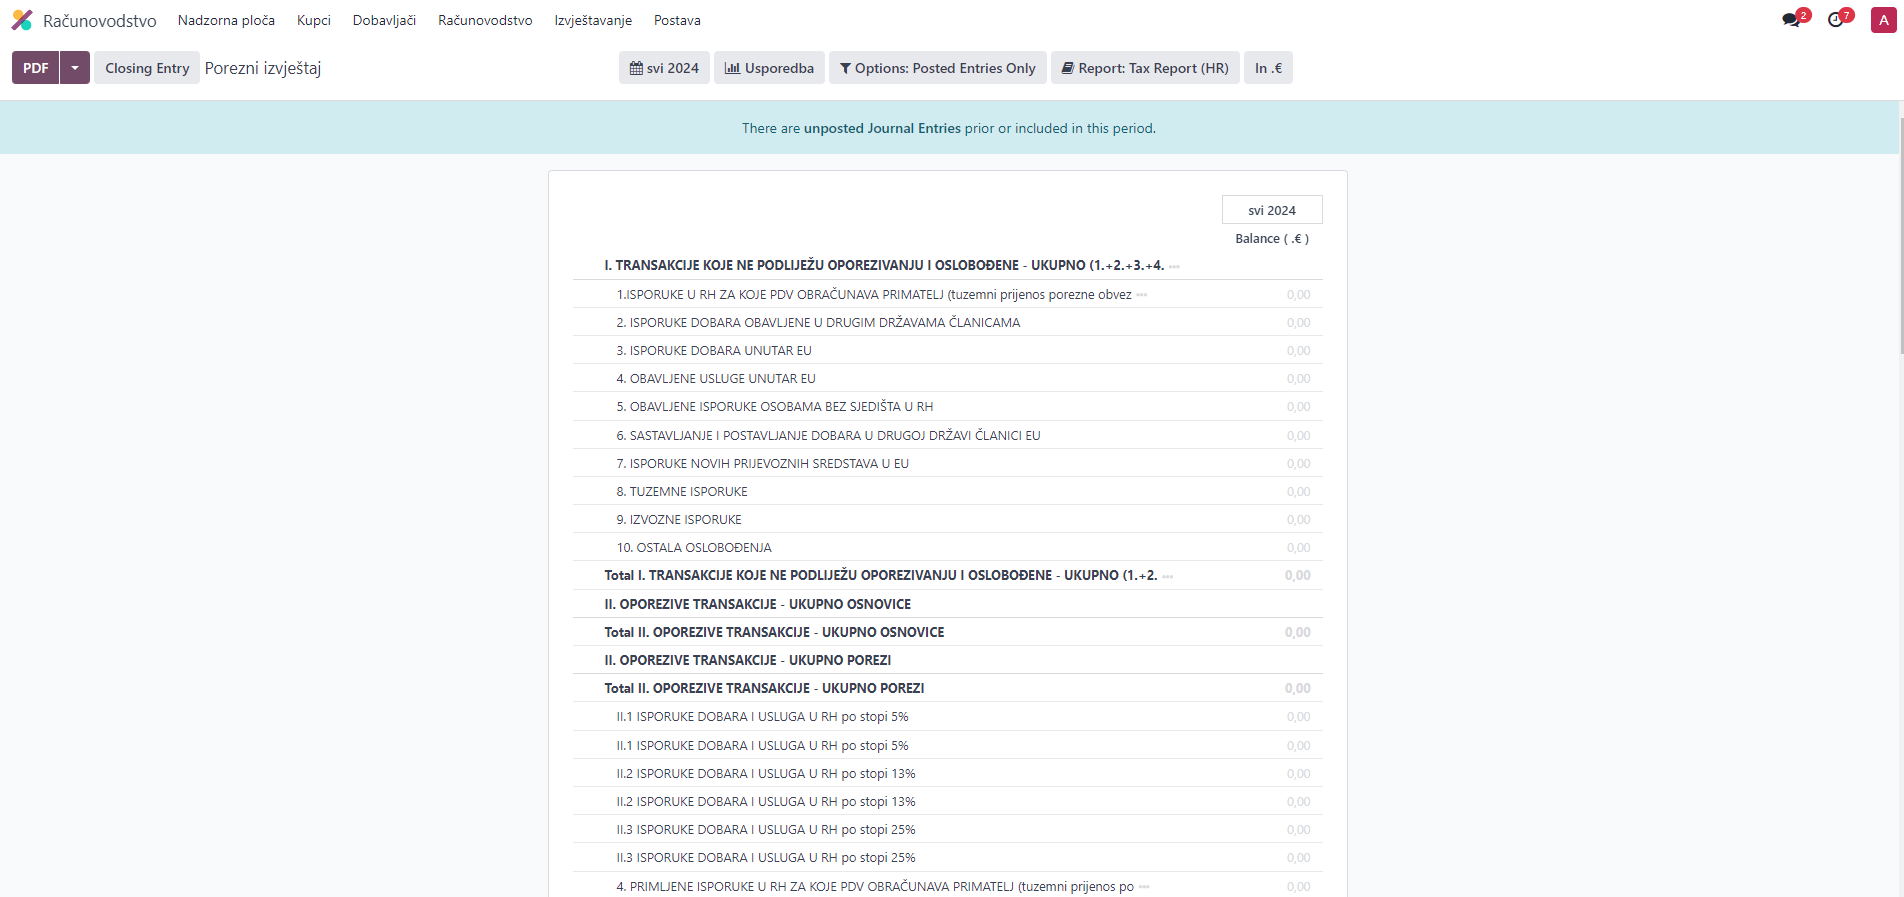Screen dimensions: 1904x897
Task: Open Options: Posted Entries Only filter
Action: coord(937,68)
